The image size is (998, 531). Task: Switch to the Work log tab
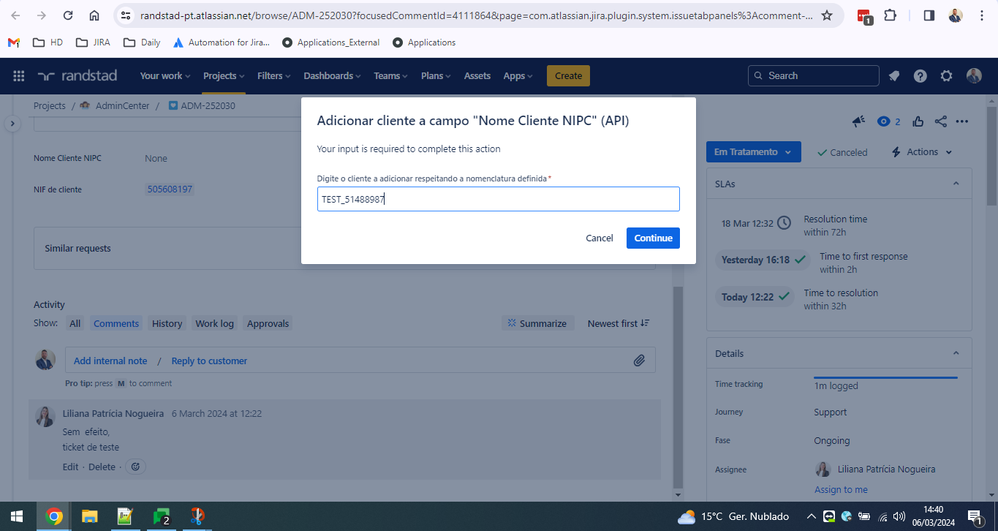[214, 323]
